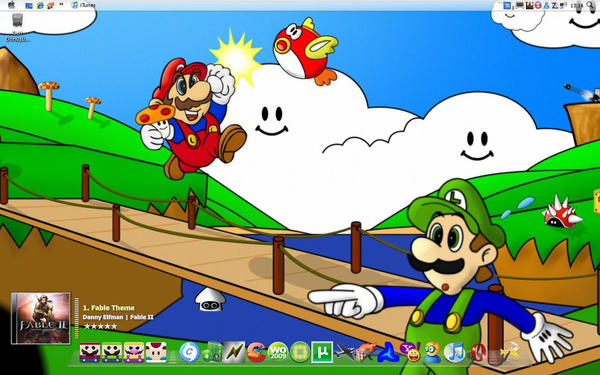
Task: Open the crossed tools dock icon
Action: [x=510, y=352]
